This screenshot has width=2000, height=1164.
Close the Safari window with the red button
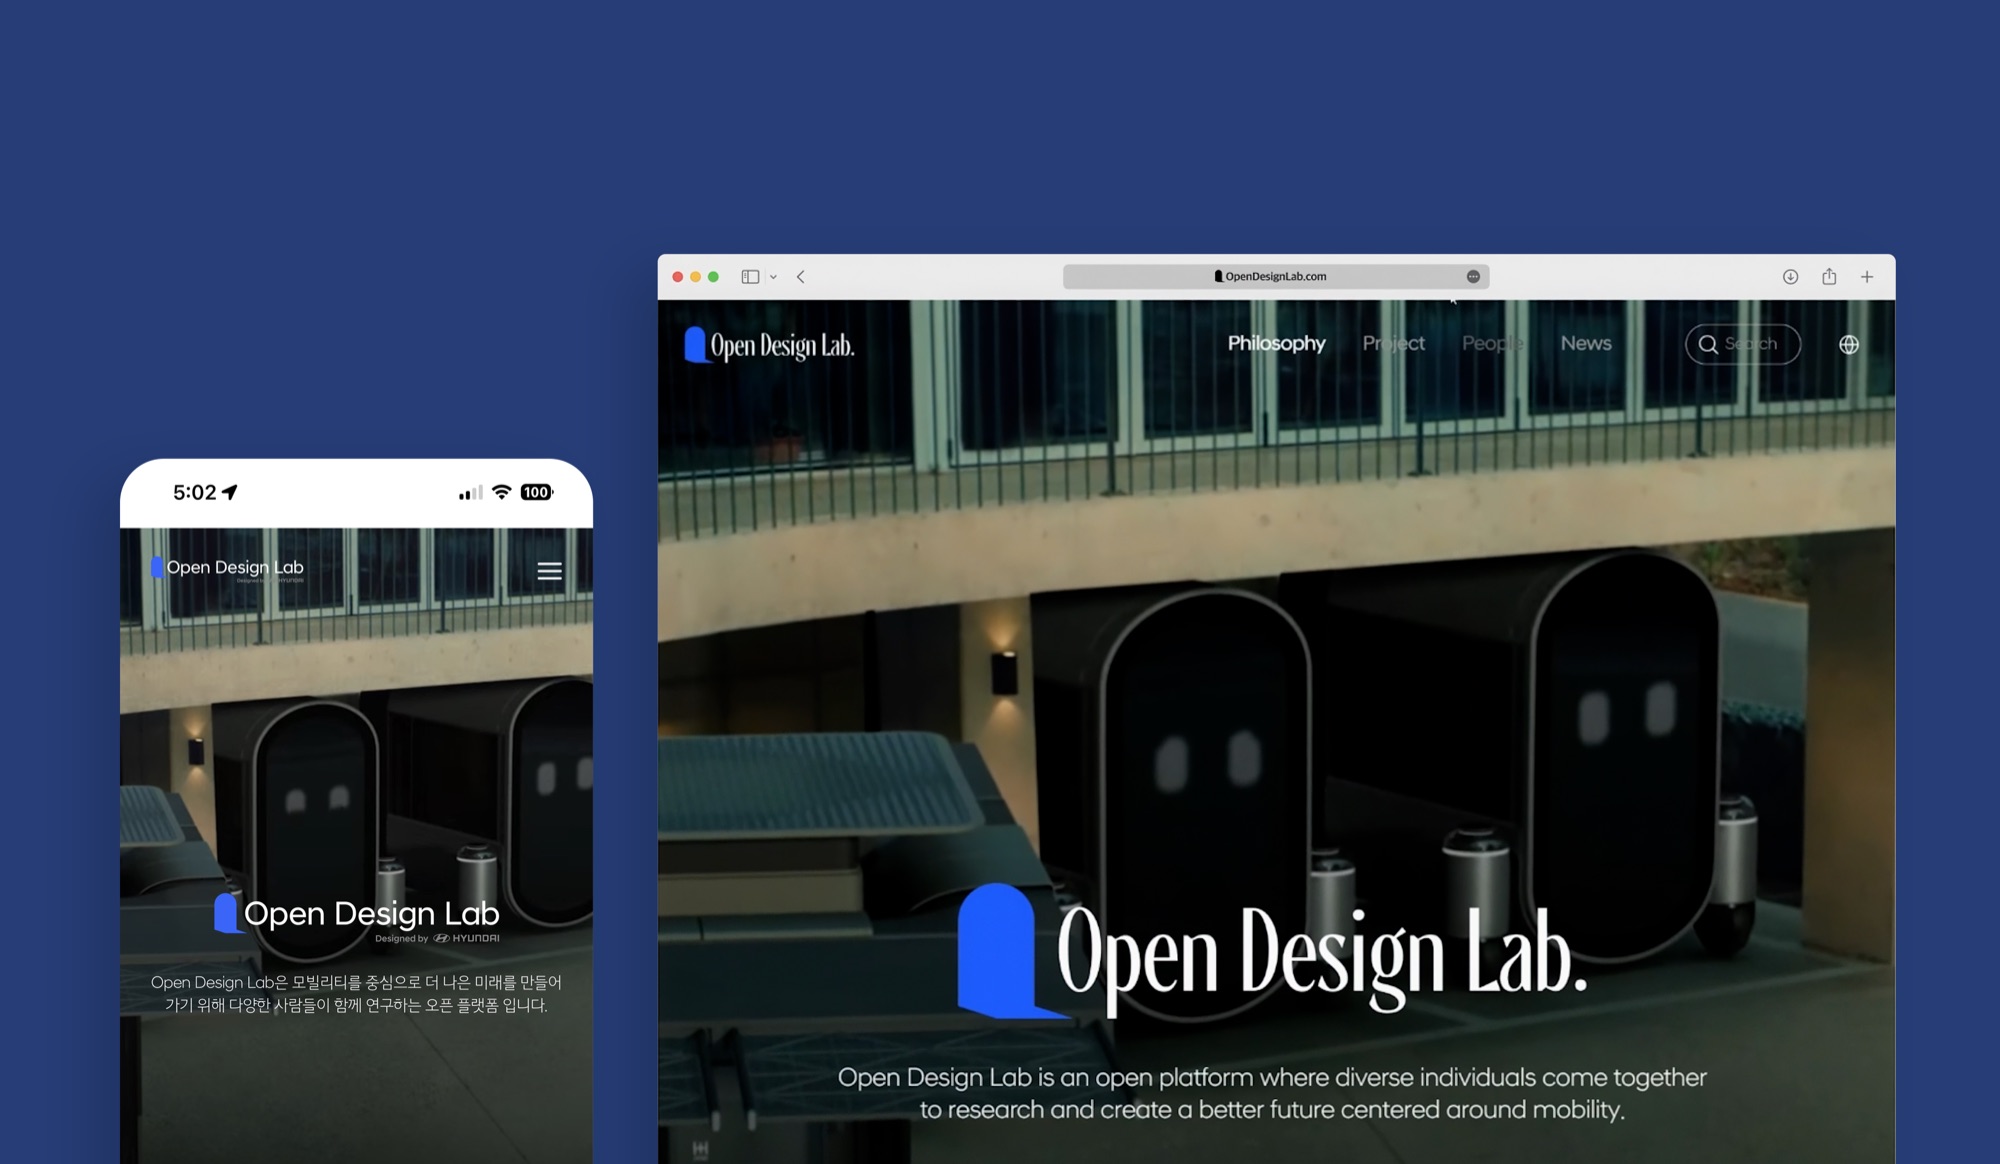(677, 277)
